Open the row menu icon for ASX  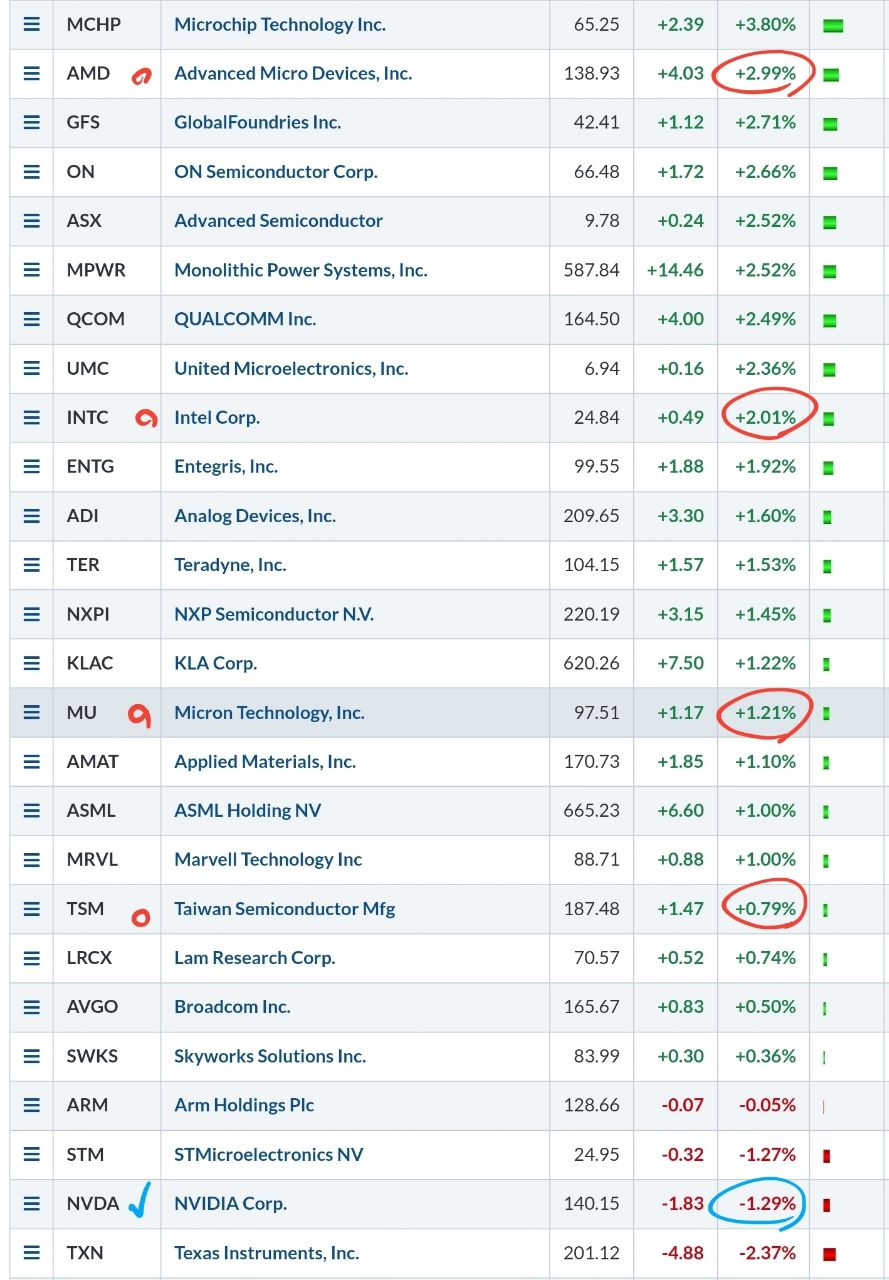click(x=32, y=221)
